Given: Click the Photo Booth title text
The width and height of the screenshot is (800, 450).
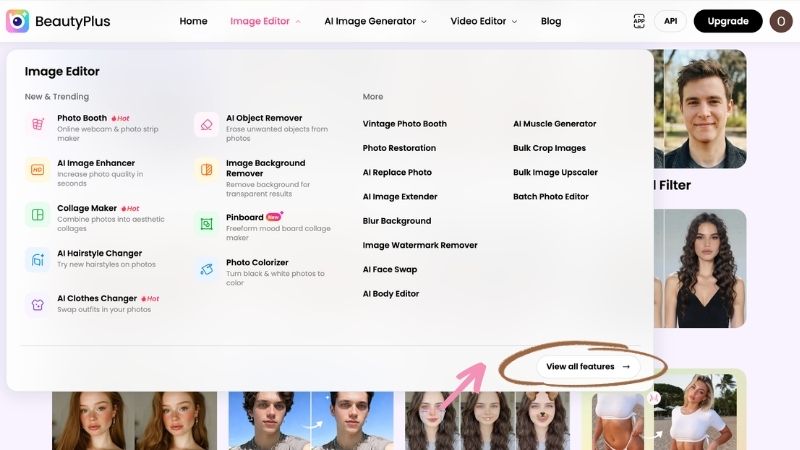Looking at the screenshot, I should click(82, 118).
